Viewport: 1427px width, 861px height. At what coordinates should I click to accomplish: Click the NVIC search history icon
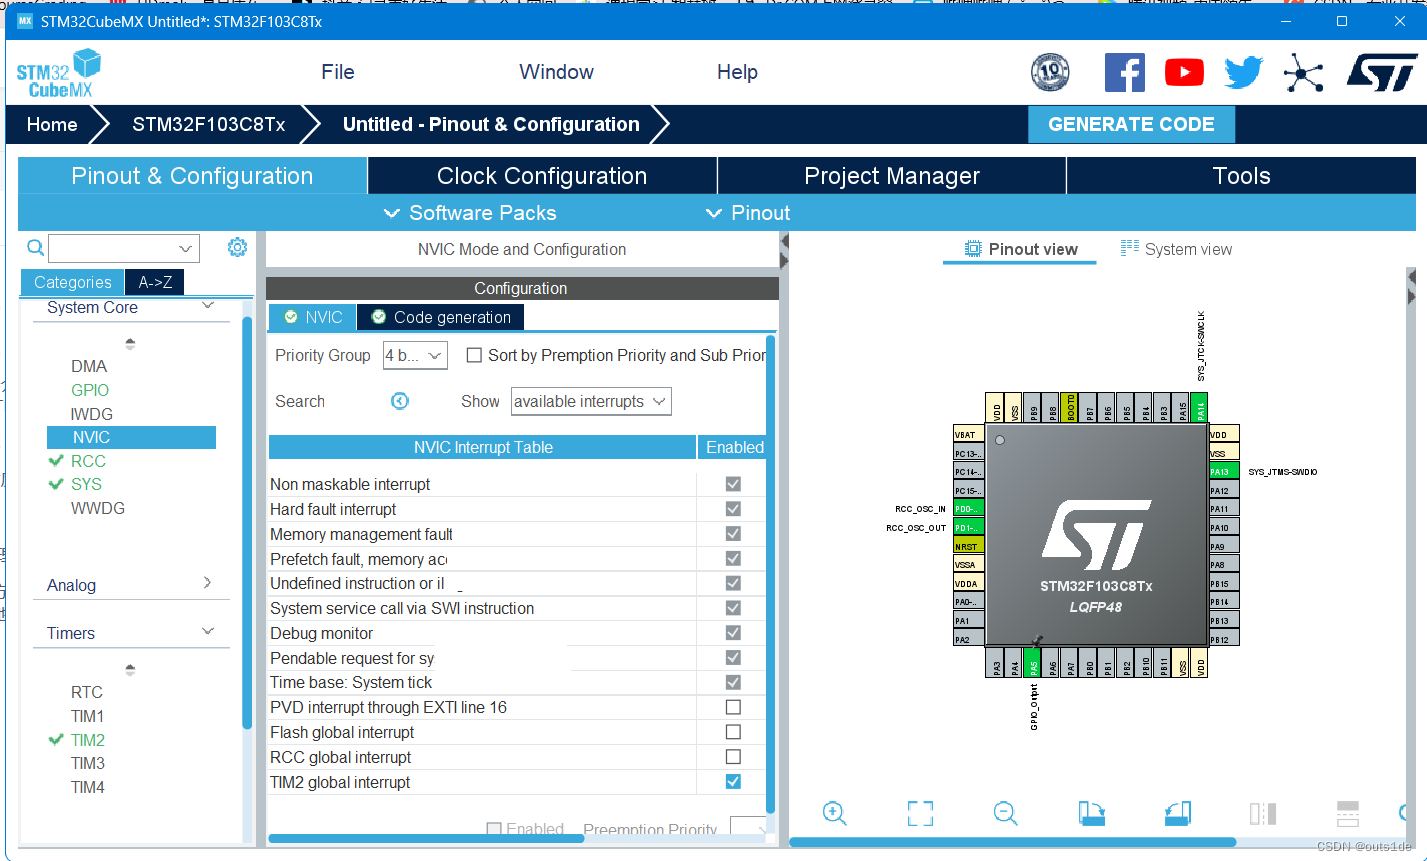(400, 401)
